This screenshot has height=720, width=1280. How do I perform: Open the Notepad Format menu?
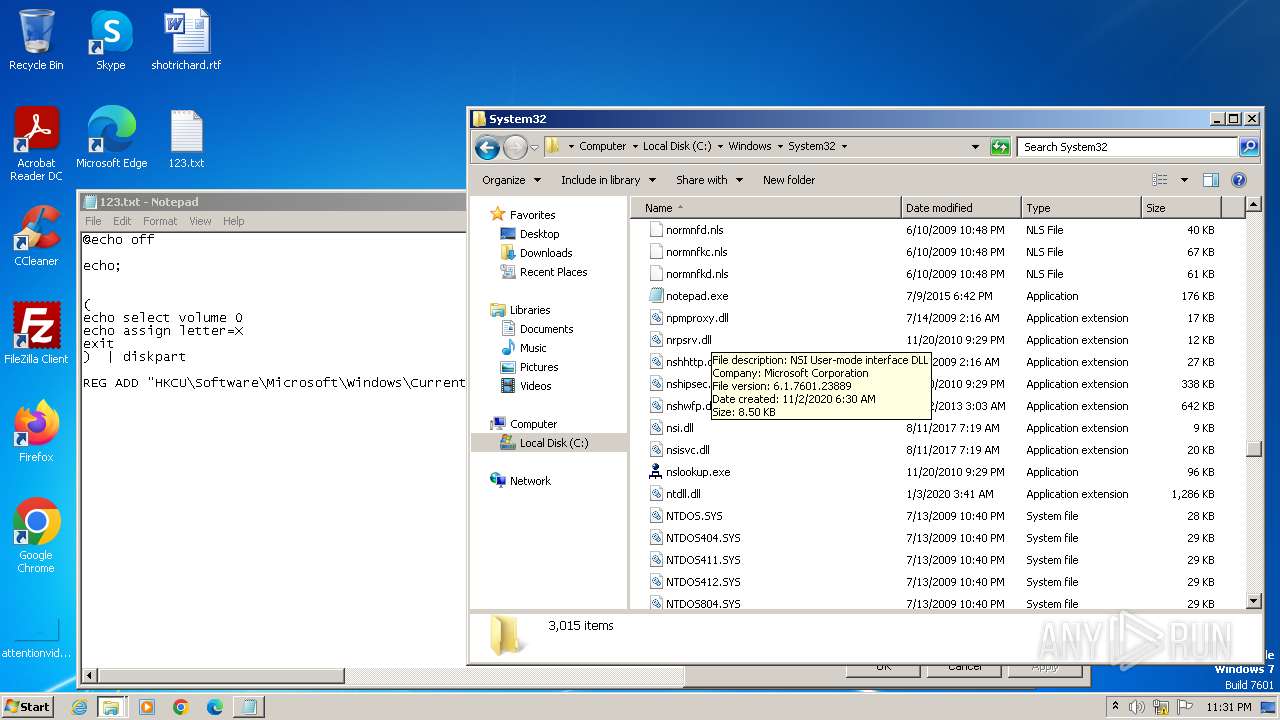160,221
